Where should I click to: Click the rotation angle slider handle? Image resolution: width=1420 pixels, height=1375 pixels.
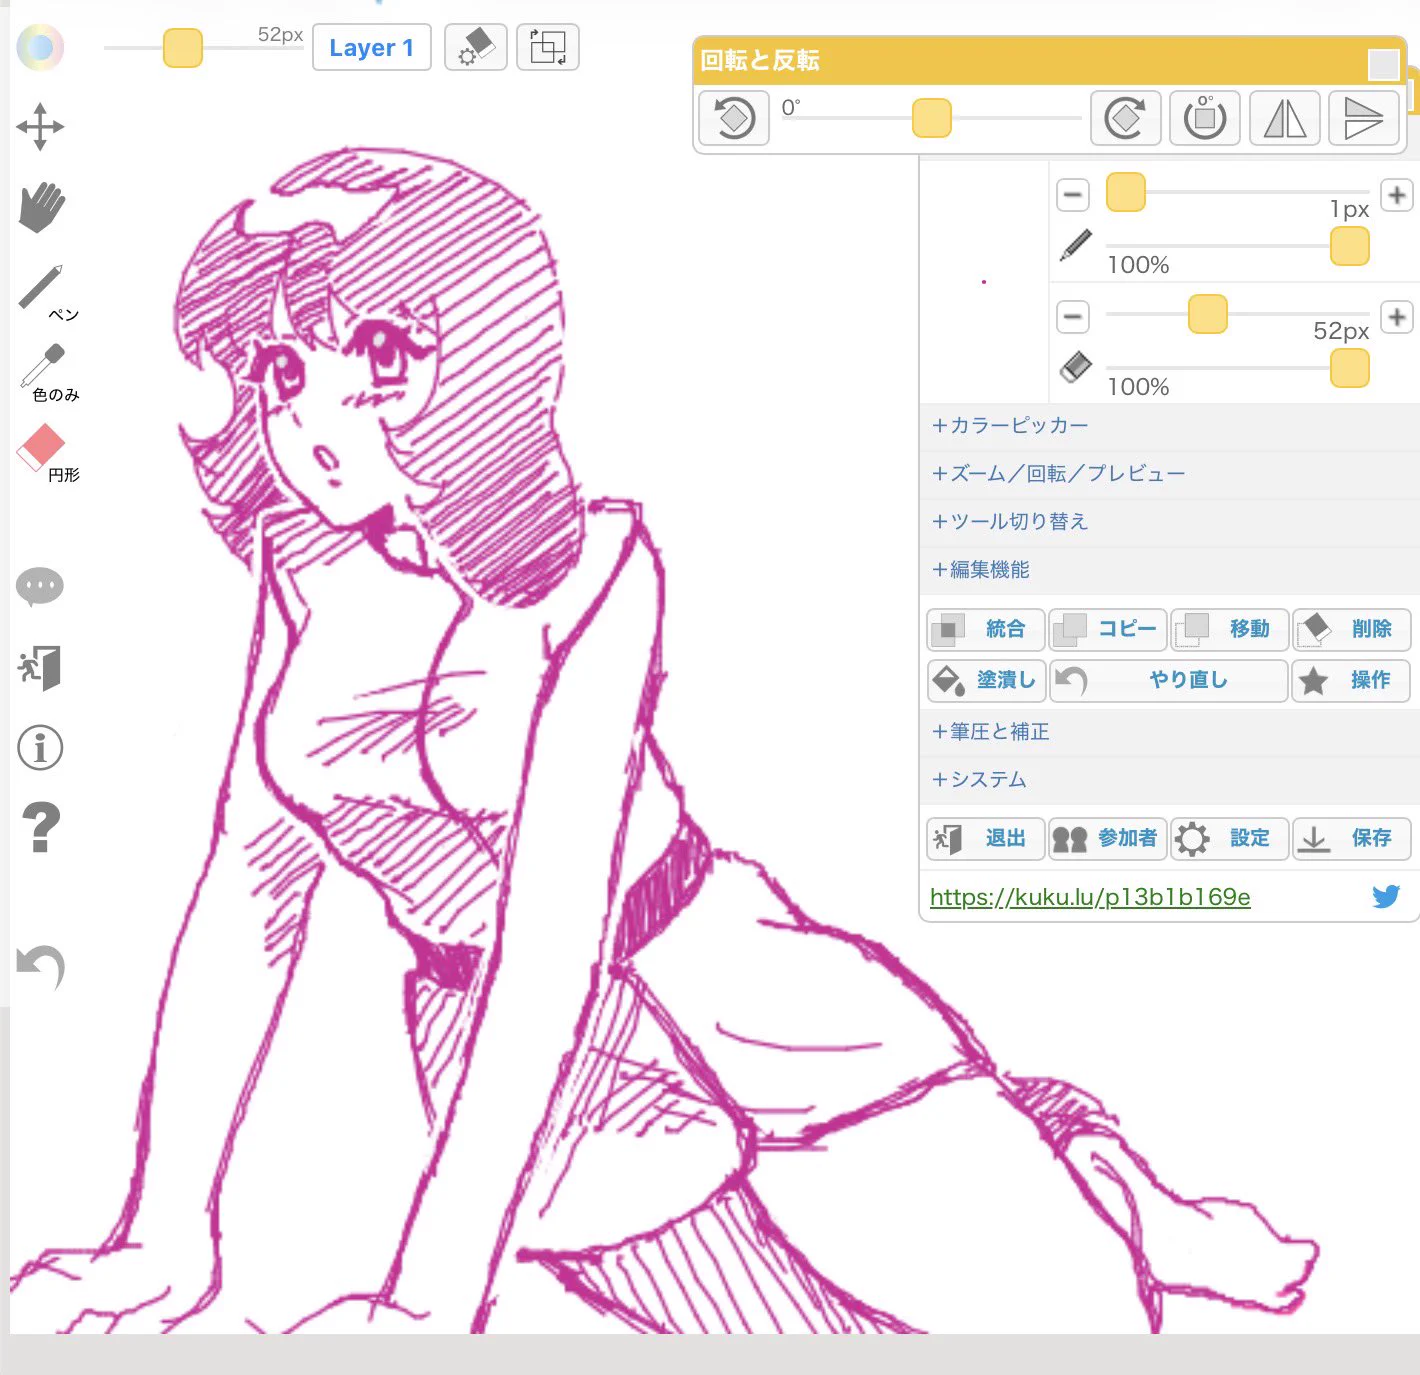932,118
